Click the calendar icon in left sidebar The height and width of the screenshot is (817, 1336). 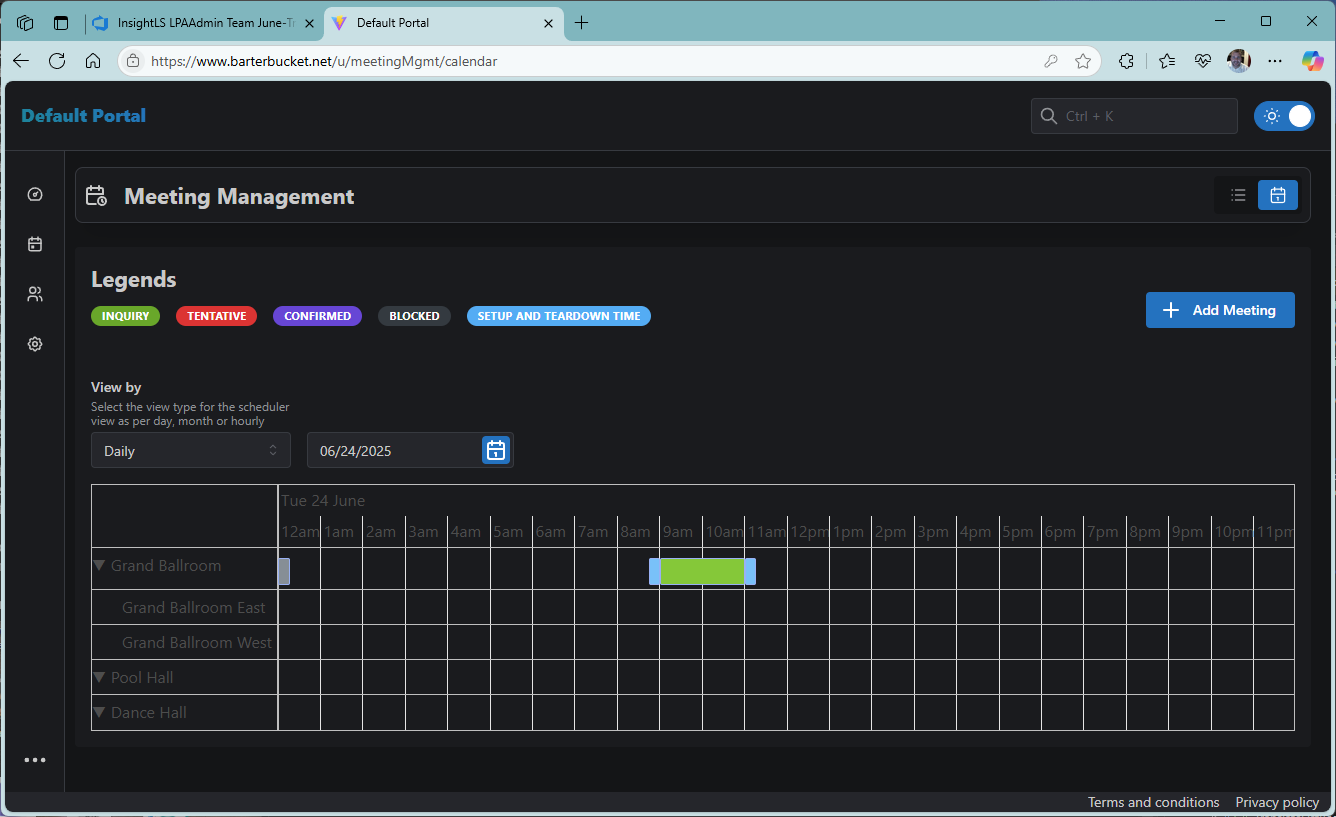[x=35, y=244]
